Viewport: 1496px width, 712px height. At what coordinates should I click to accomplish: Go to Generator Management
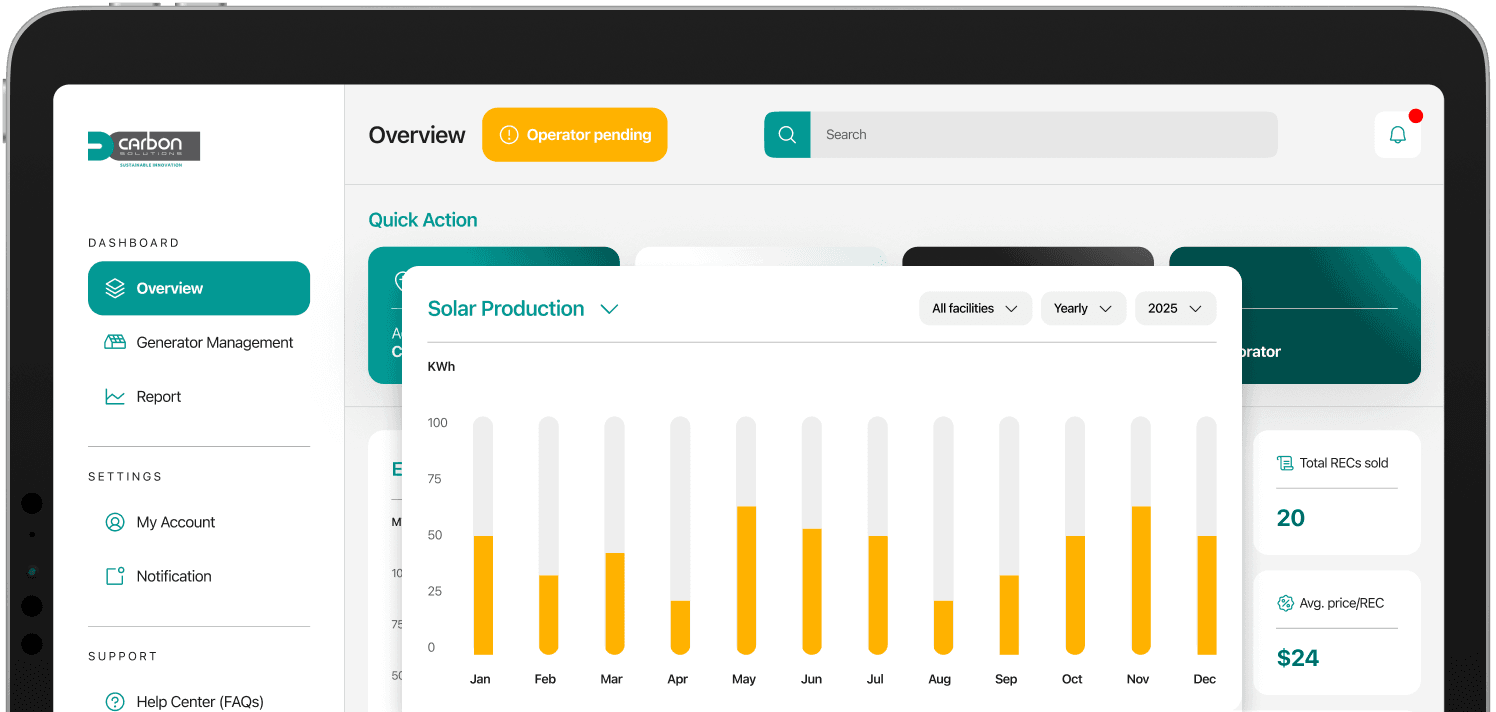[x=199, y=342]
